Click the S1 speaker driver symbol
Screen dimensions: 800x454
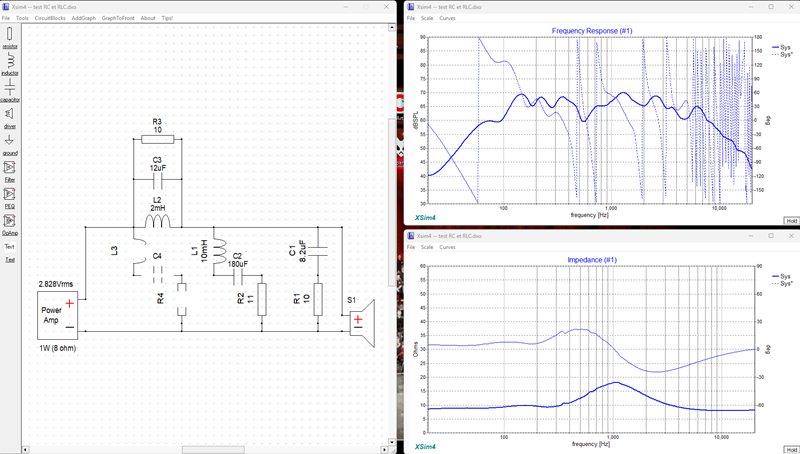tap(362, 323)
